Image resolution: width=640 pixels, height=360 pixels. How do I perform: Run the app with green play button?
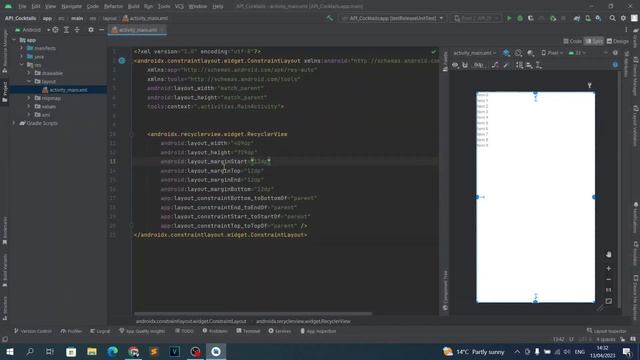point(509,18)
